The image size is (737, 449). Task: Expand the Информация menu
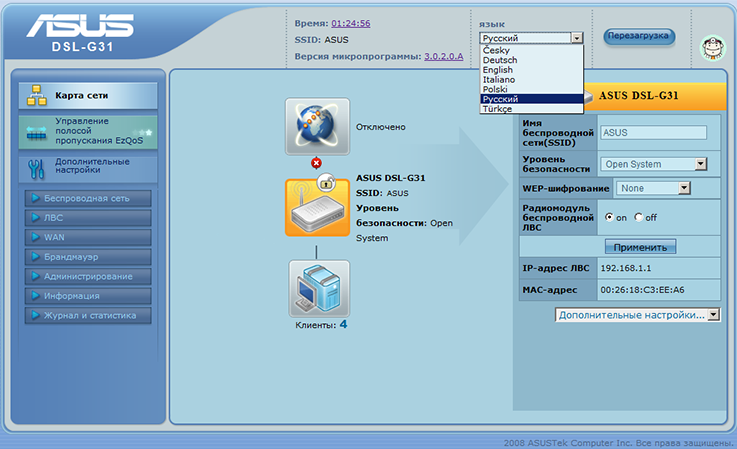[x=88, y=296]
